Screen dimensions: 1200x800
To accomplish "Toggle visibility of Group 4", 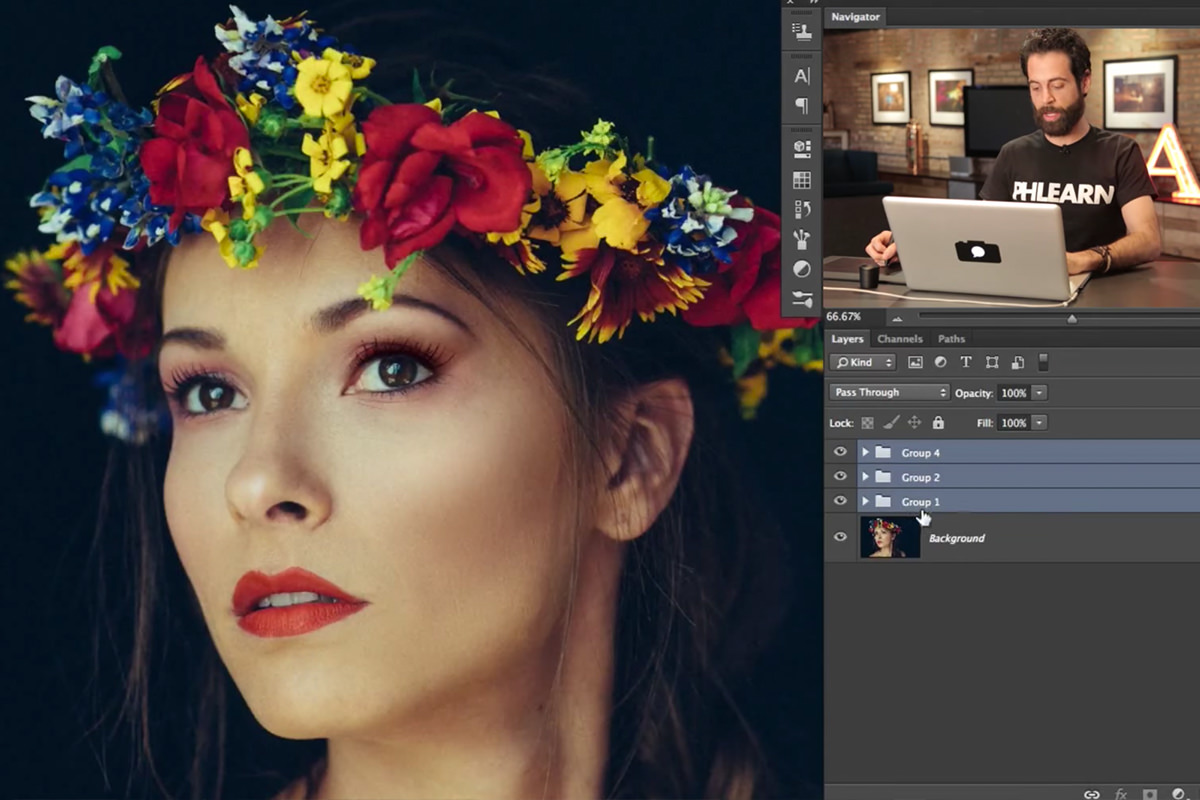I will click(x=840, y=452).
